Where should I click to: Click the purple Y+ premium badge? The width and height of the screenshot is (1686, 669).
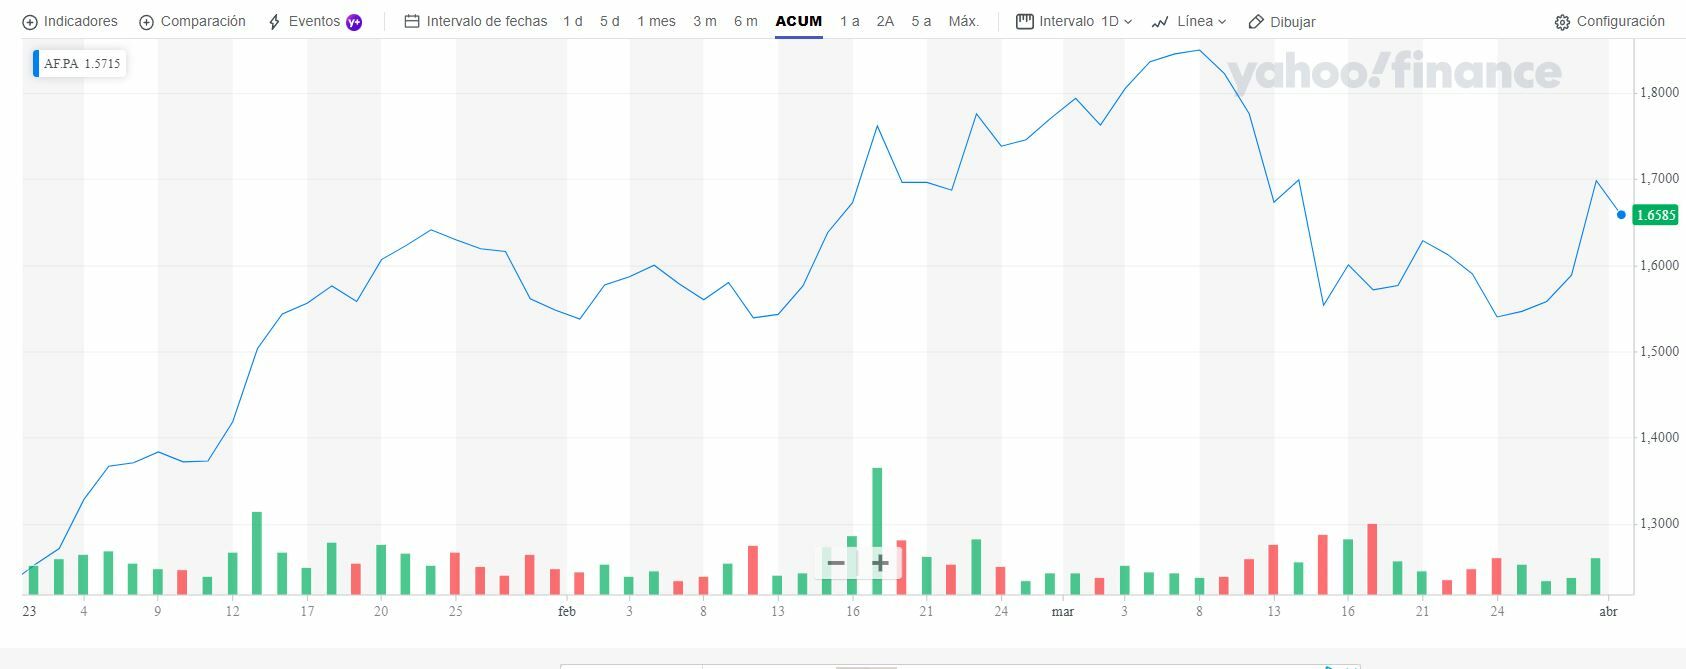pyautogui.click(x=354, y=22)
